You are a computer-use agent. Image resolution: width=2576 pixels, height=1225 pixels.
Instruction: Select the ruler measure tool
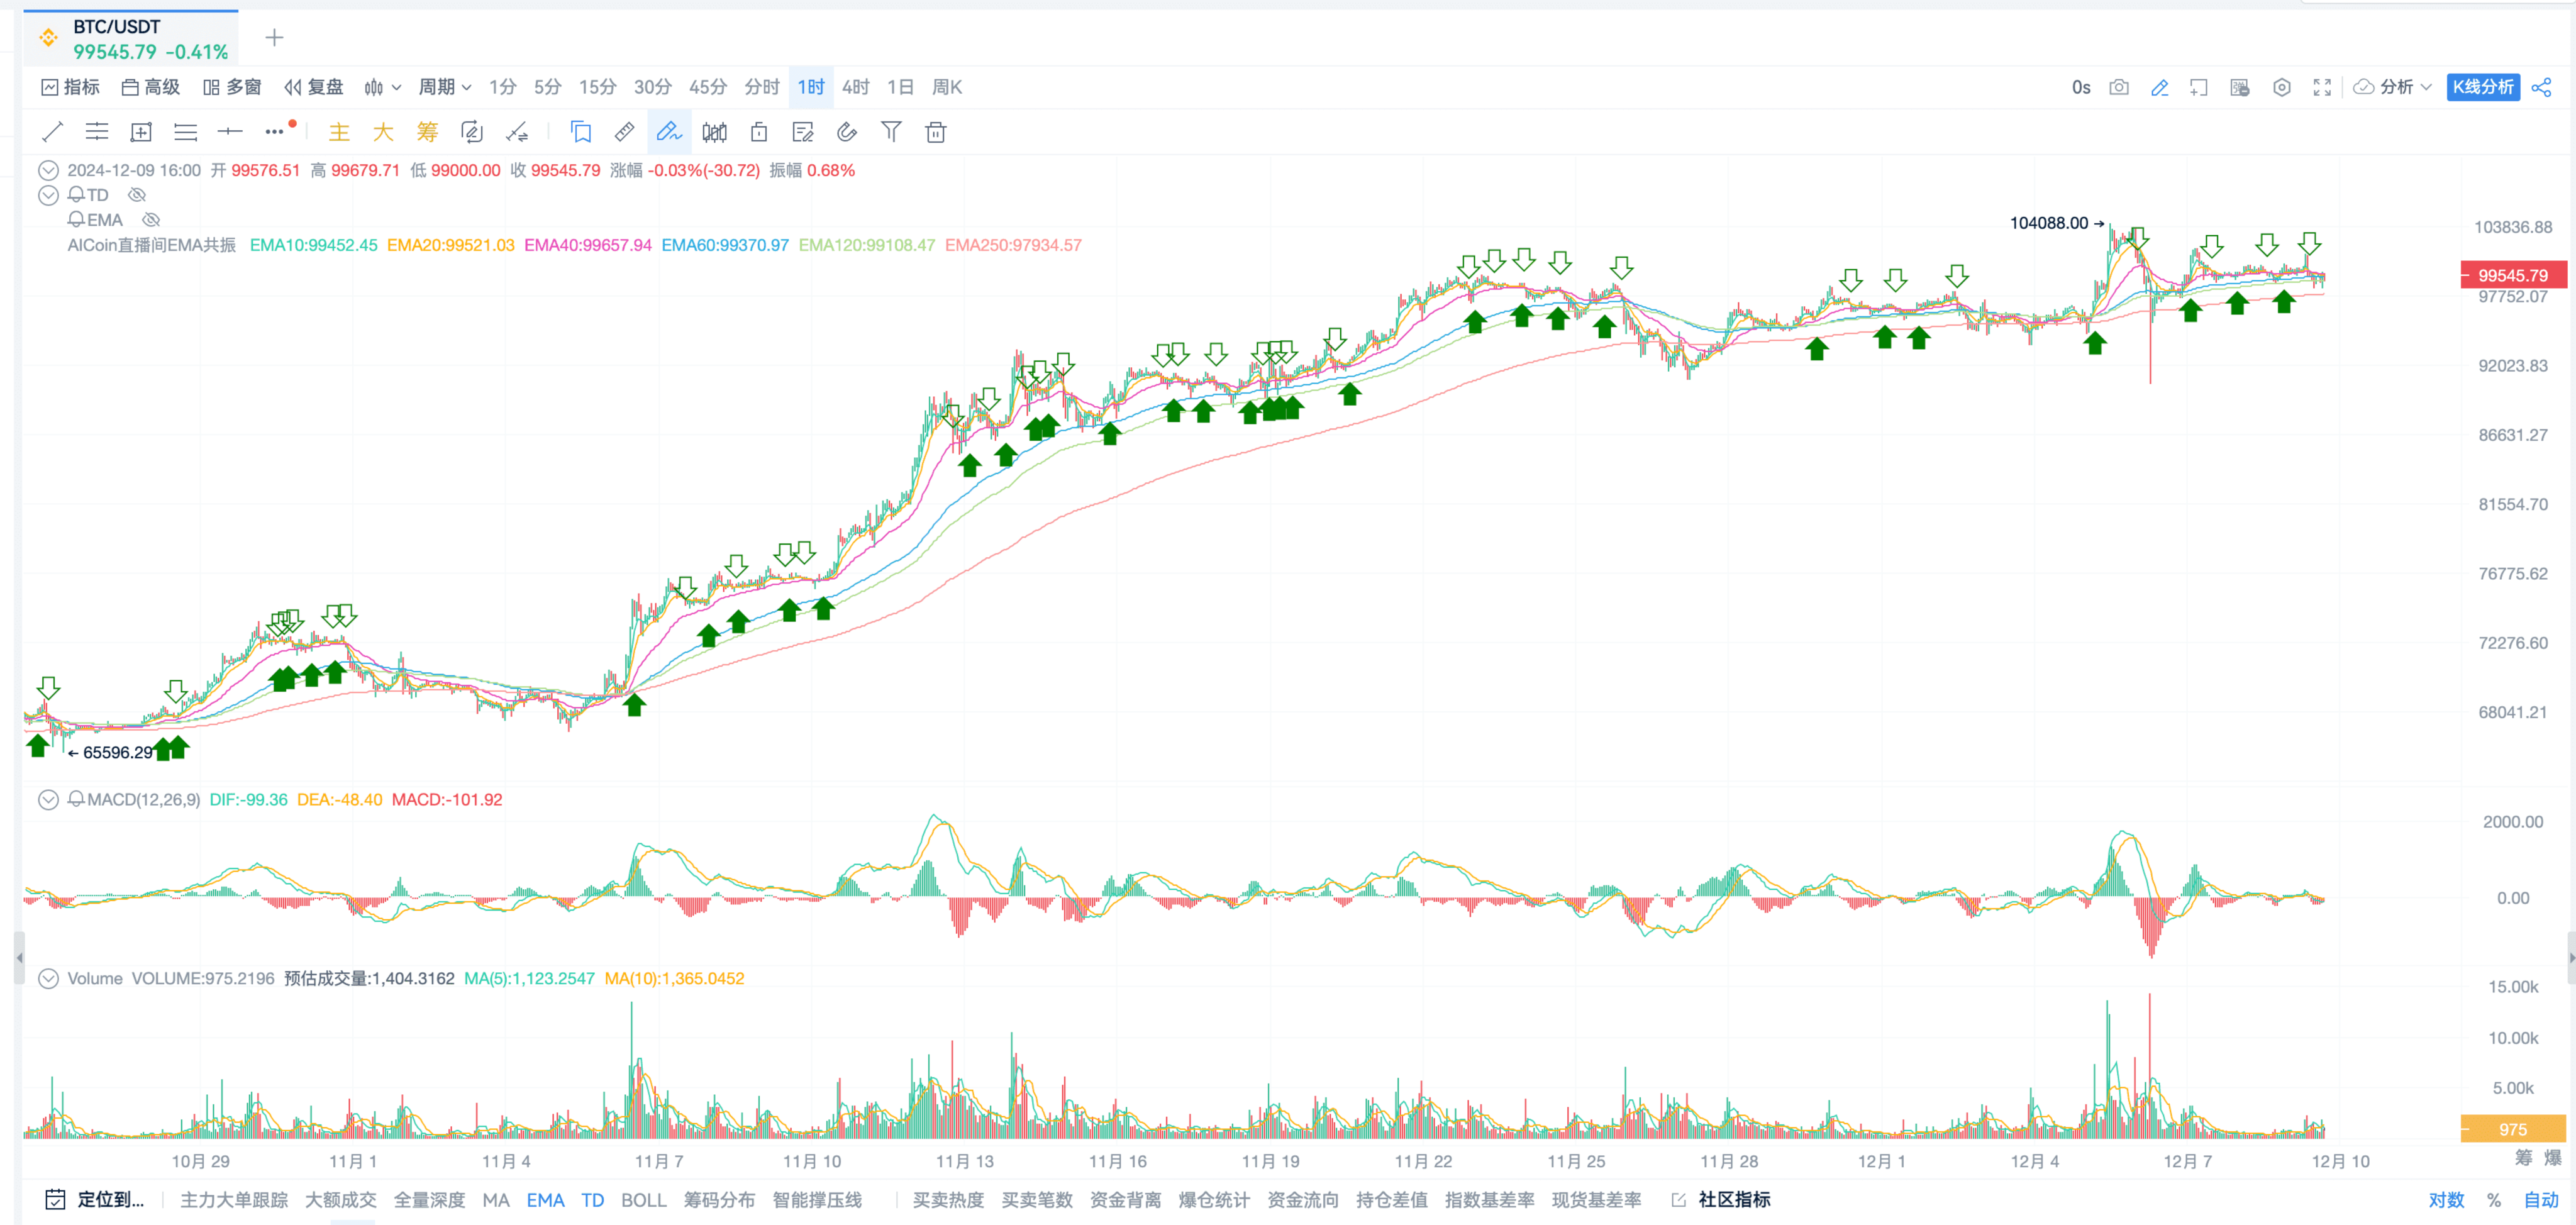tap(624, 132)
